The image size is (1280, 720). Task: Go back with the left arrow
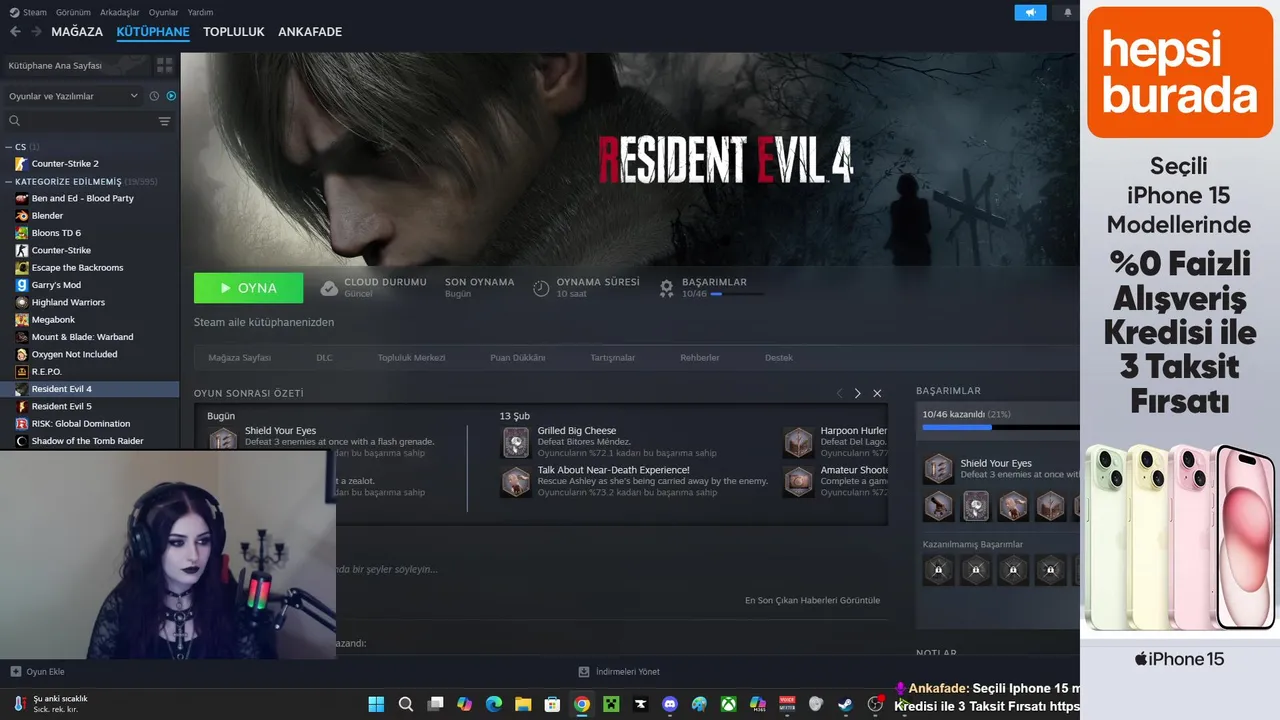tap(15, 32)
